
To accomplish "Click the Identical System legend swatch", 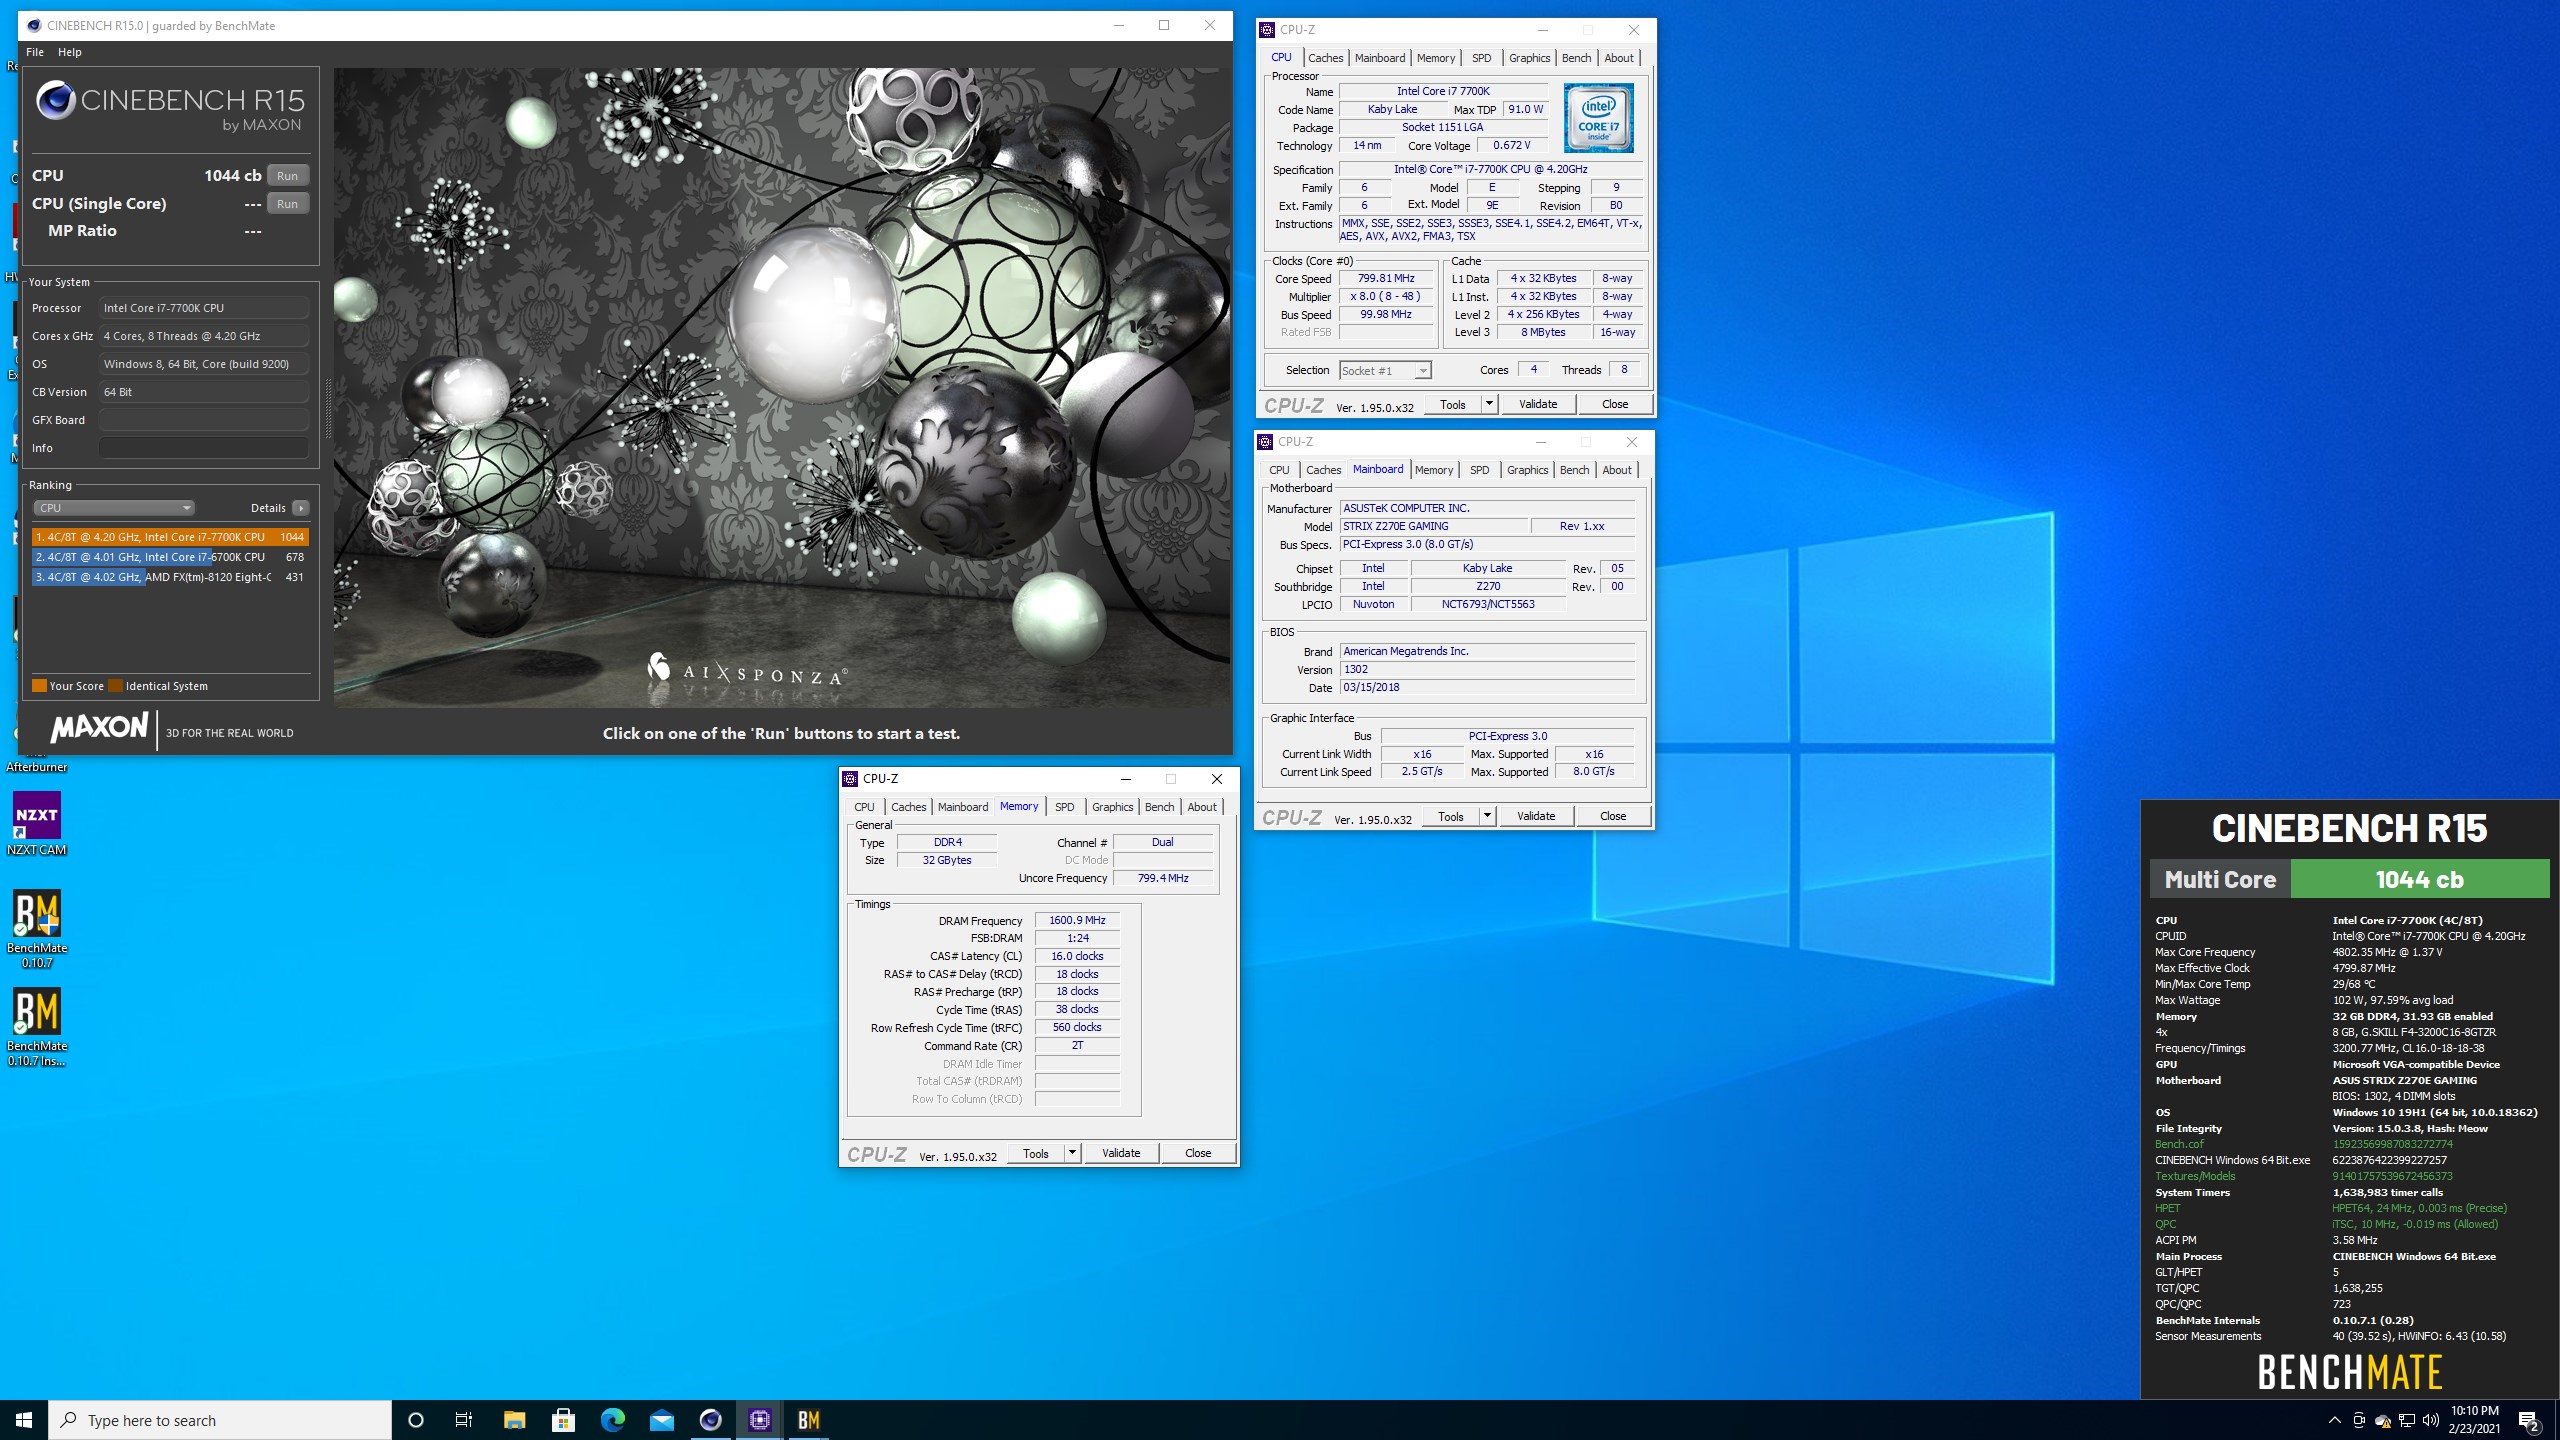I will [115, 686].
